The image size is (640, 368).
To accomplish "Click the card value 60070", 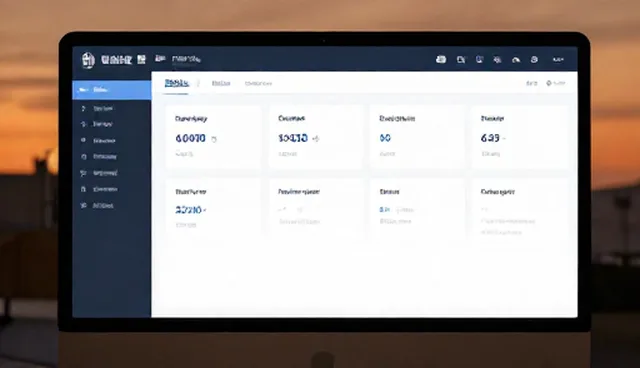I will click(x=190, y=138).
